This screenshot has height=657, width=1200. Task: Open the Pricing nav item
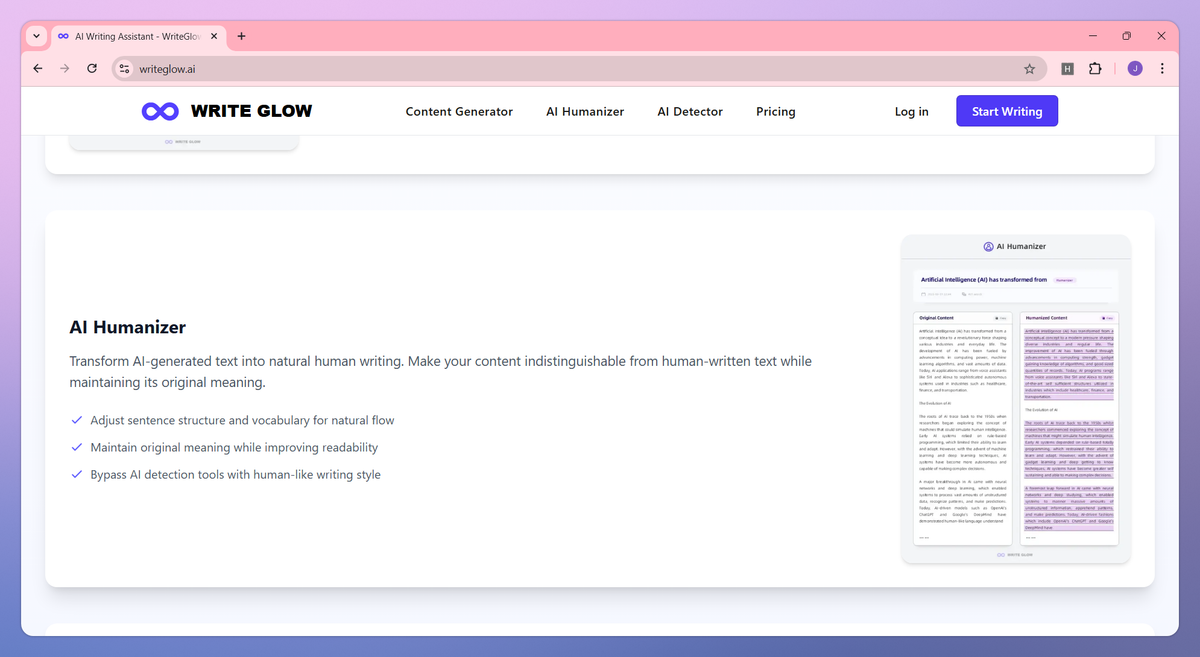[x=776, y=112]
